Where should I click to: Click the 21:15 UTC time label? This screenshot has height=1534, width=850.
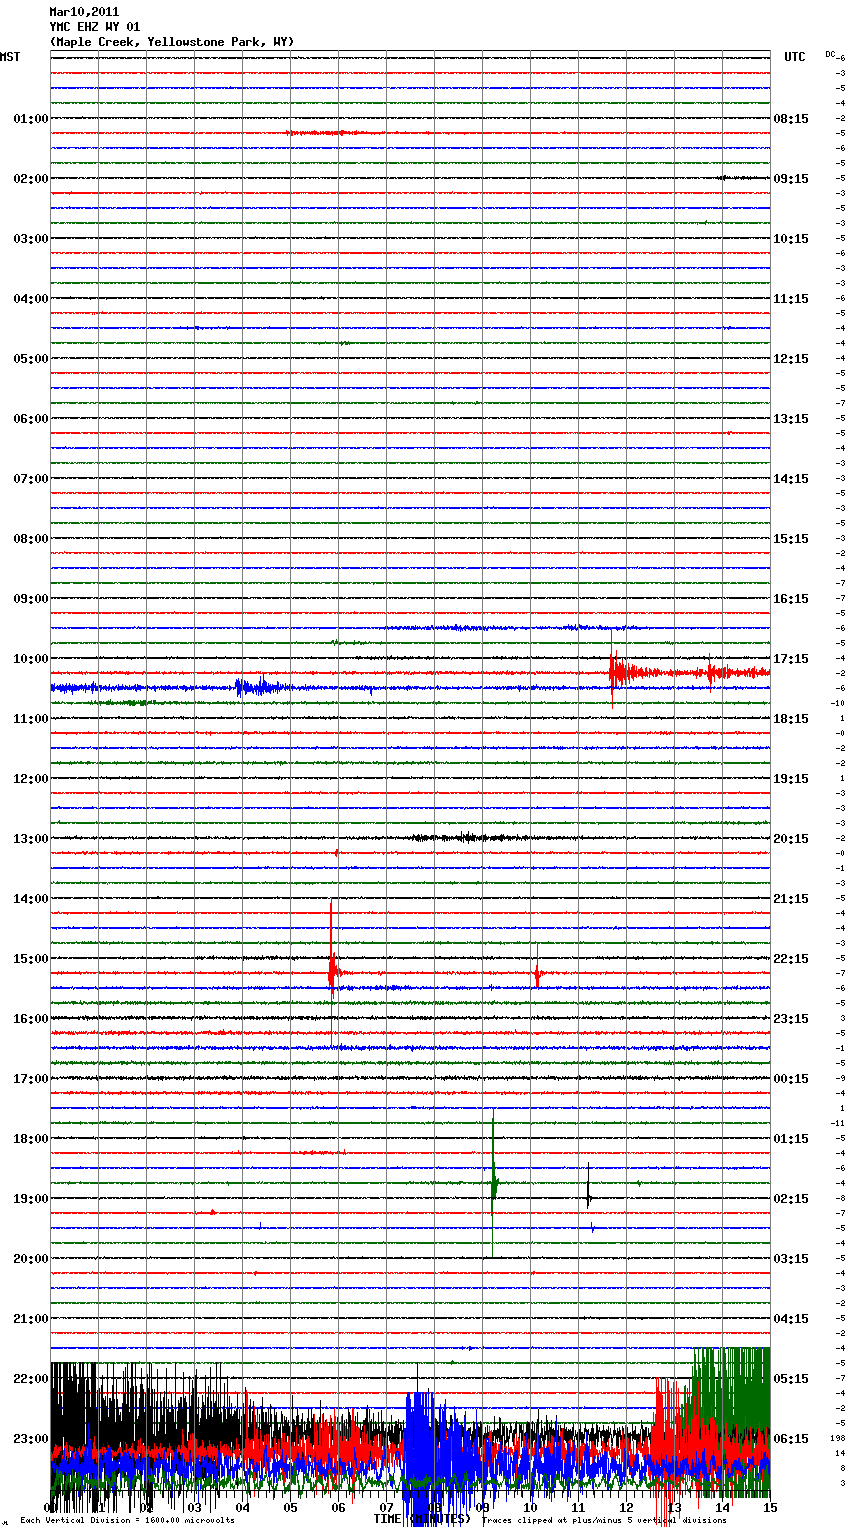(x=791, y=899)
